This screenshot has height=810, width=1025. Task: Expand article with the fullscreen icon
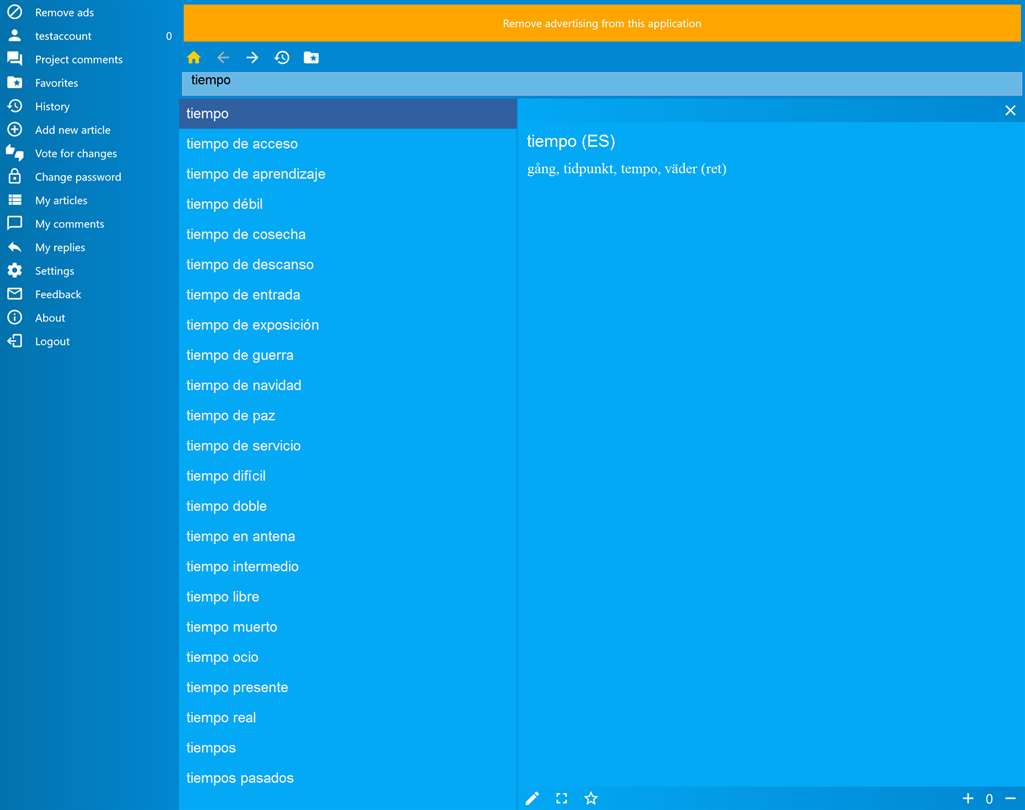[562, 798]
